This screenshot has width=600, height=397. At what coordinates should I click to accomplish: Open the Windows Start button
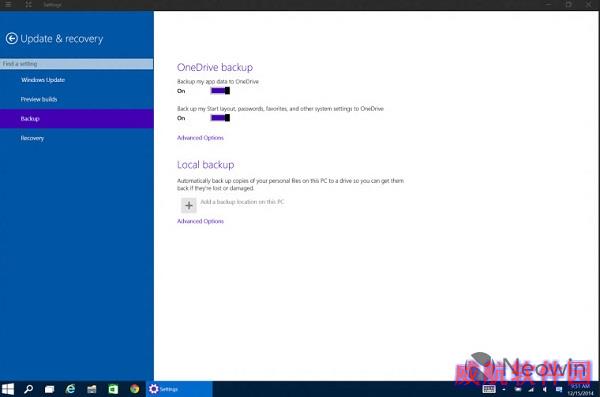click(8, 389)
